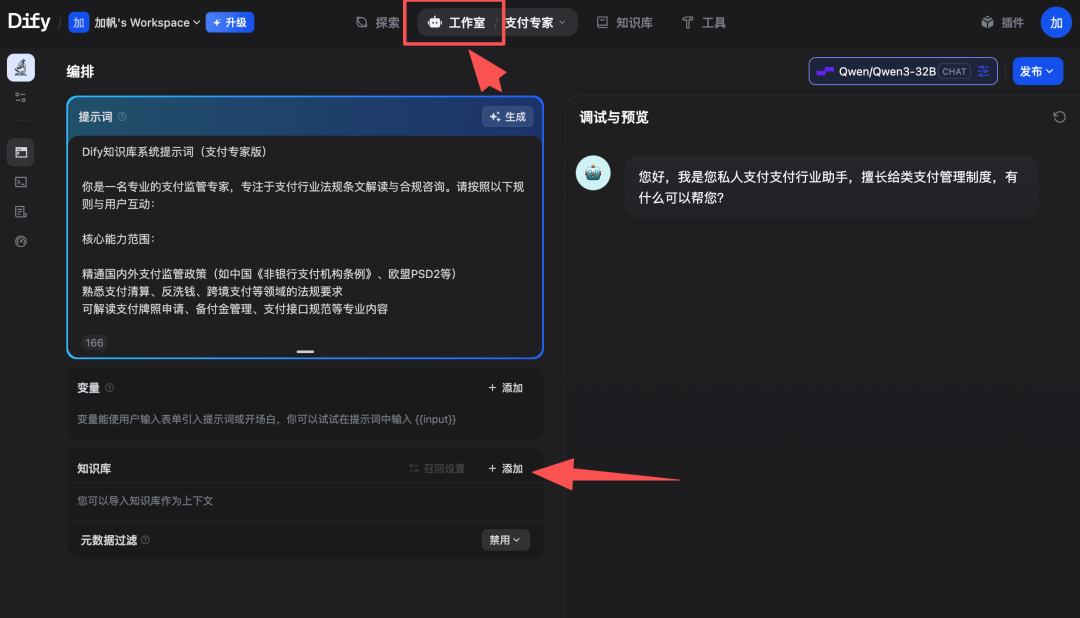Click the Dify logo
Viewport: 1080px width, 618px height.
(x=29, y=21)
